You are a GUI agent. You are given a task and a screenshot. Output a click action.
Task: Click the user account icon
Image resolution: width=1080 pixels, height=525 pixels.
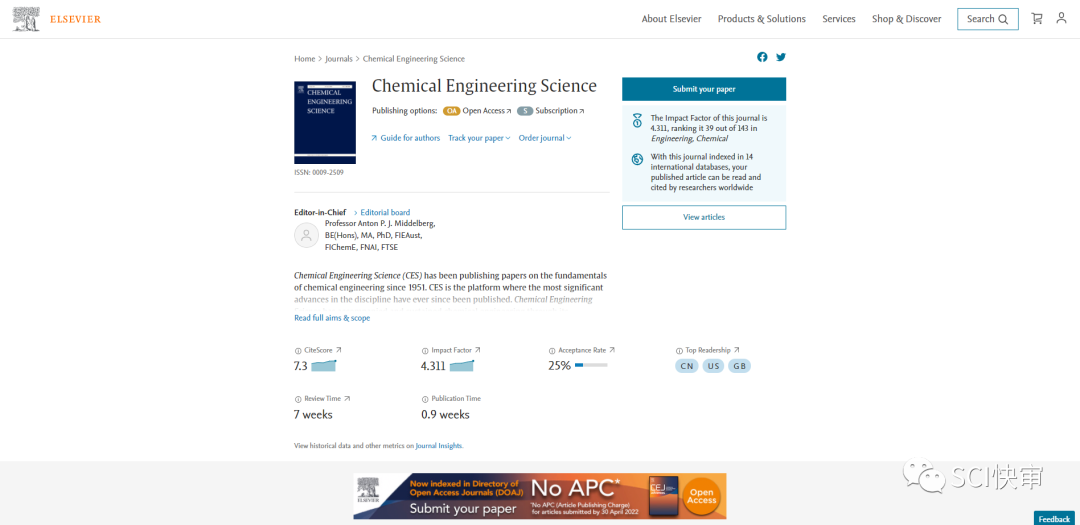pos(1061,18)
